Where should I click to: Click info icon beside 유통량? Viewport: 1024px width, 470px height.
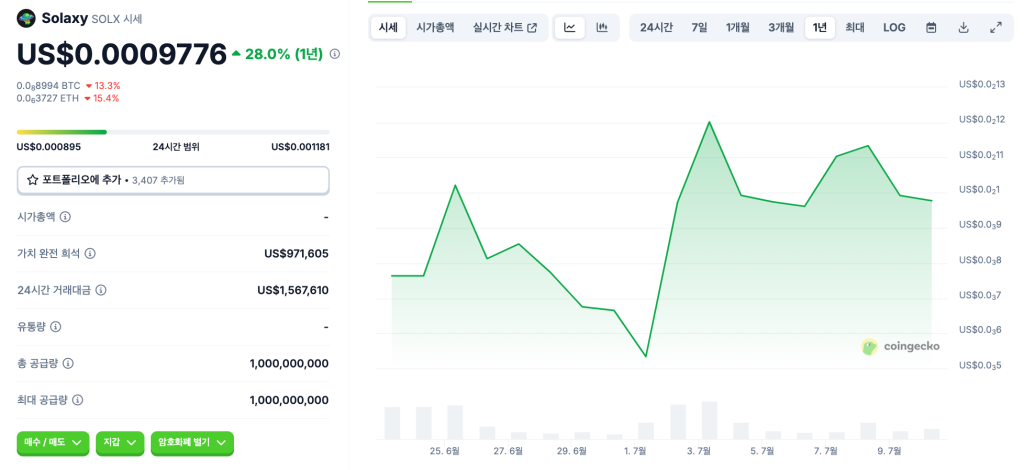[56, 326]
